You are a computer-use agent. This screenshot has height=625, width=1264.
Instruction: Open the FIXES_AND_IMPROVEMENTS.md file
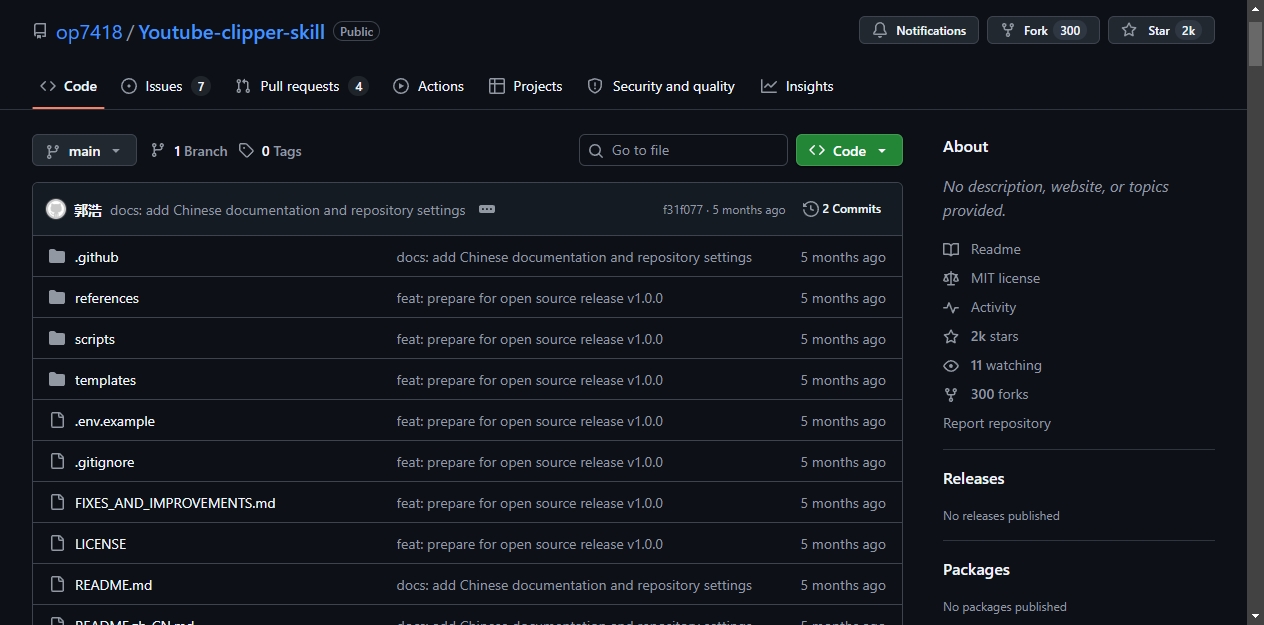pos(175,503)
